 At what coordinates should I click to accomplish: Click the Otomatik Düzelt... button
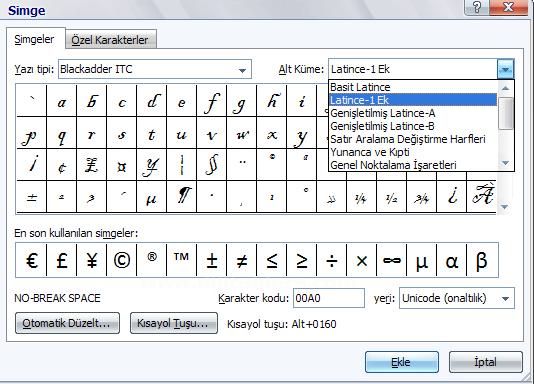[x=67, y=323]
